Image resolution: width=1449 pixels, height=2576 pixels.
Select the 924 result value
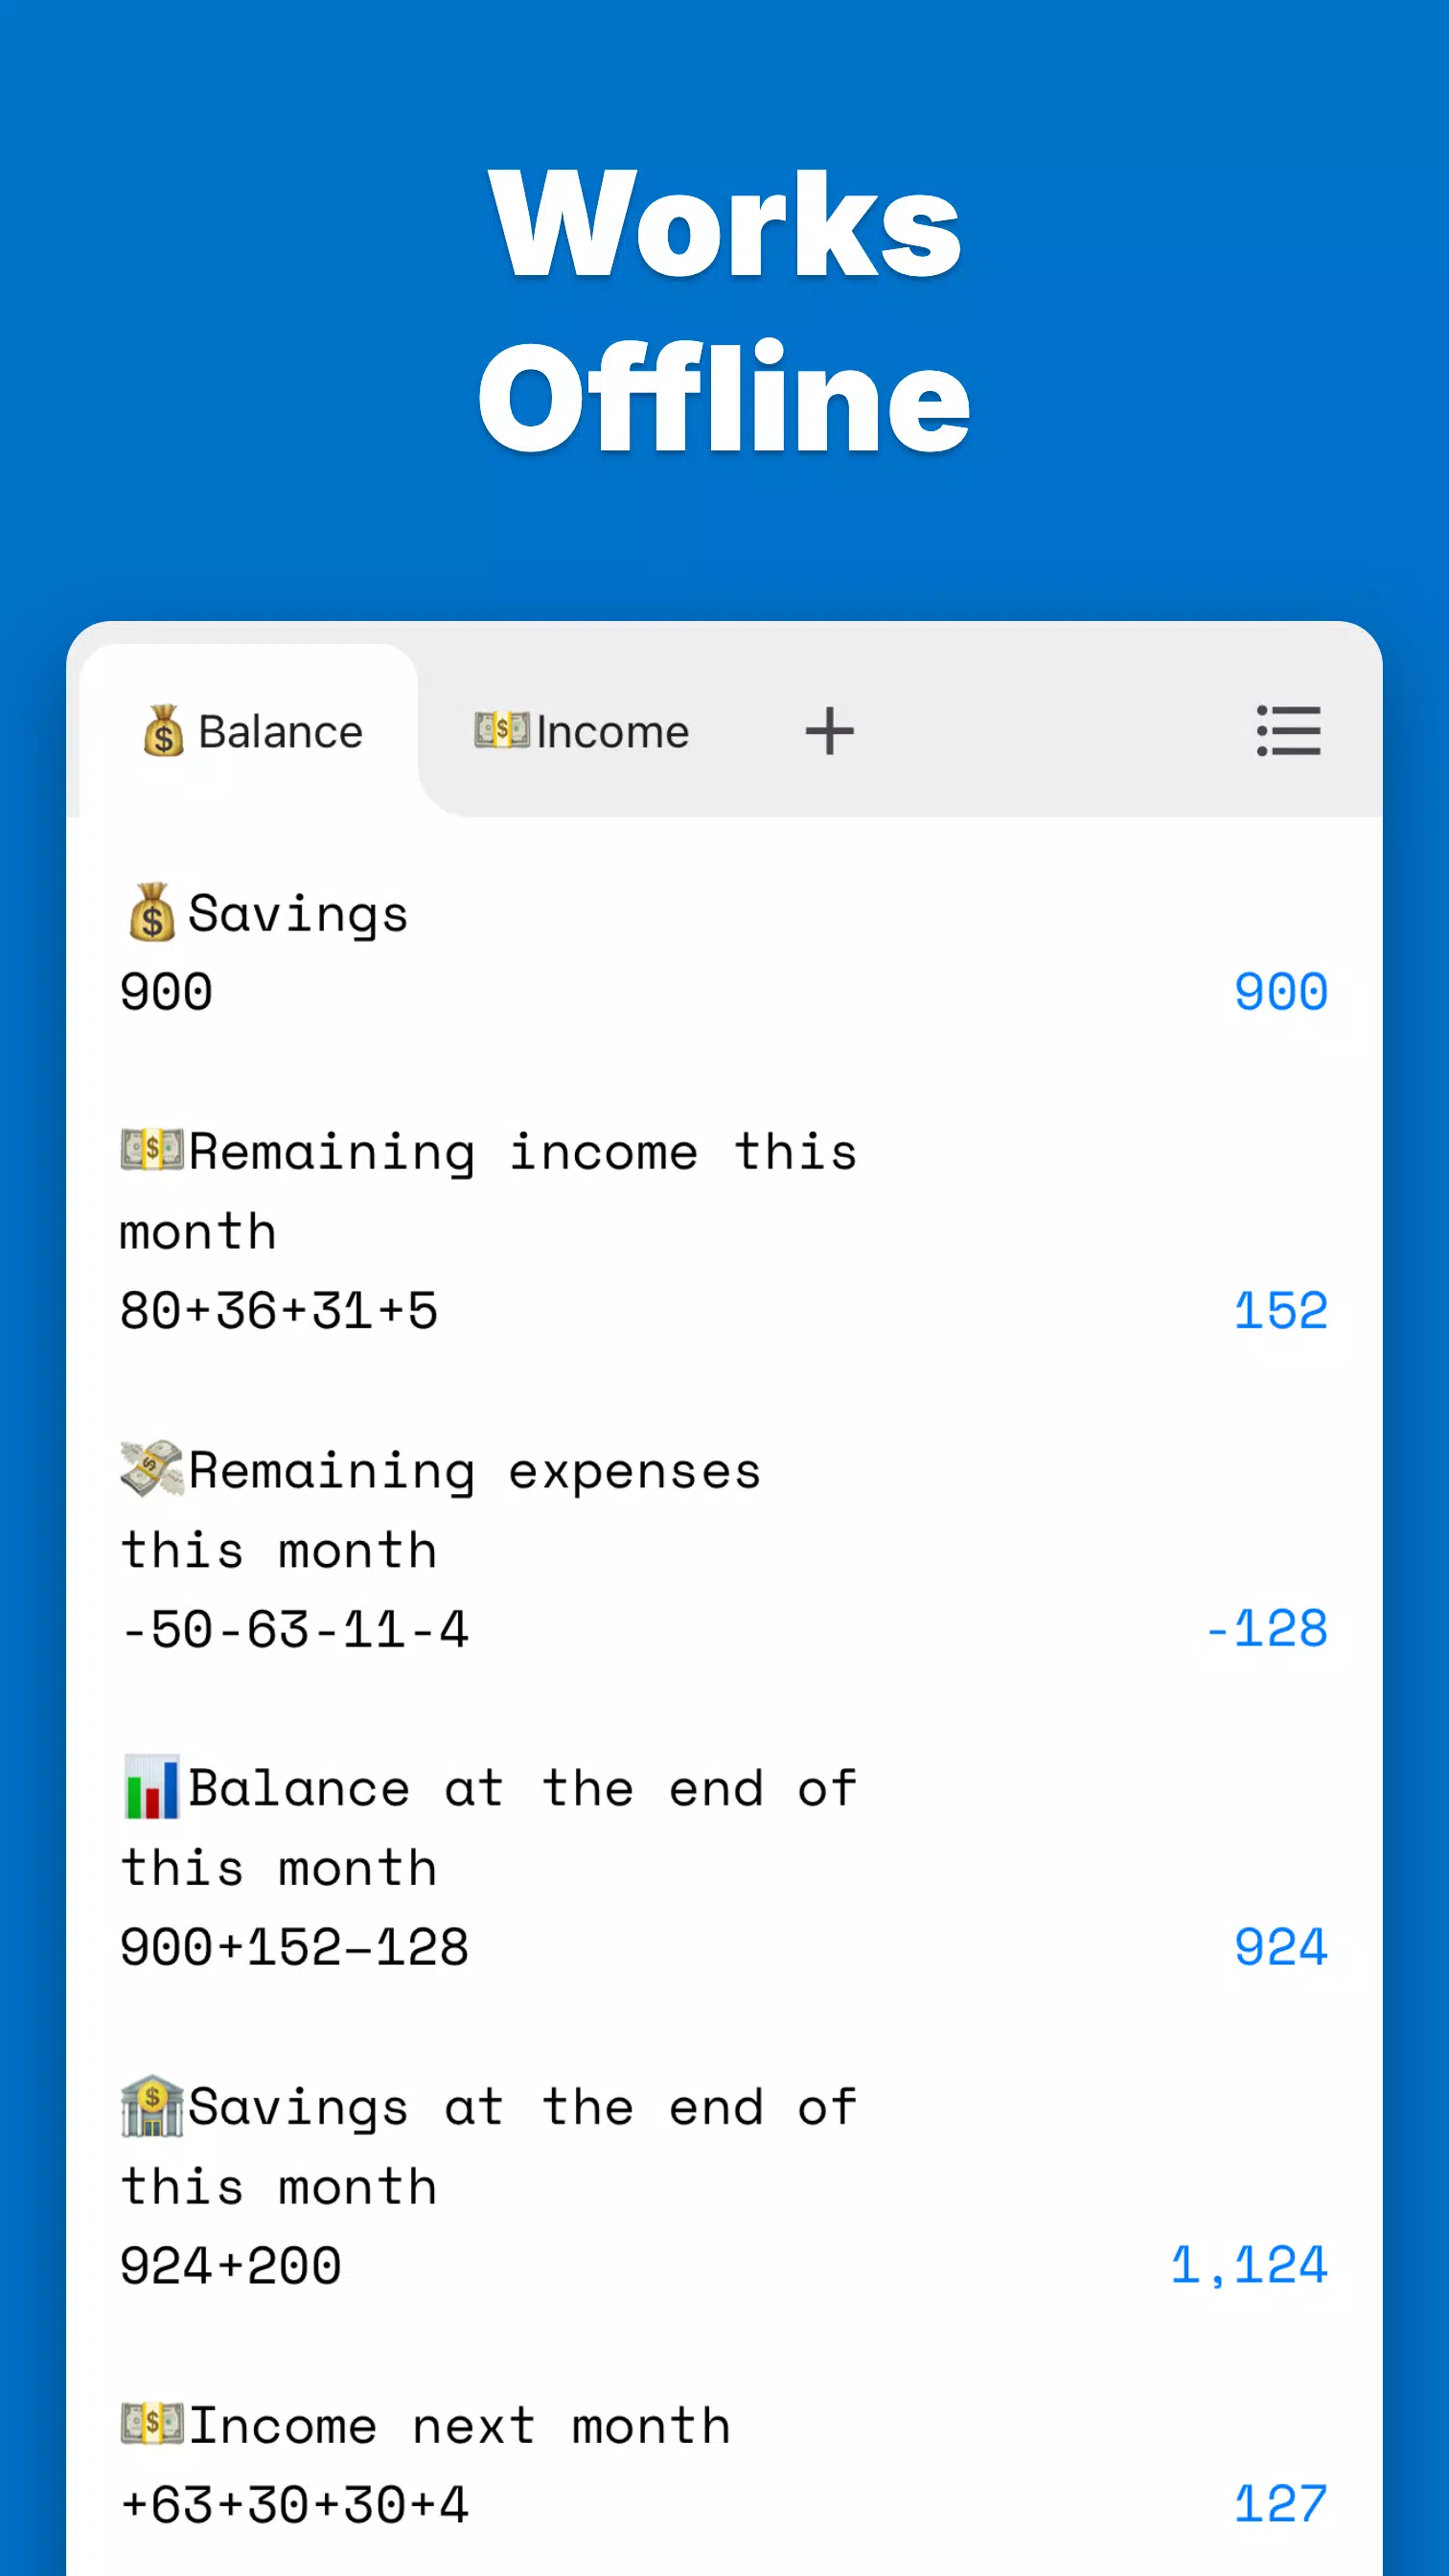click(x=1281, y=1947)
